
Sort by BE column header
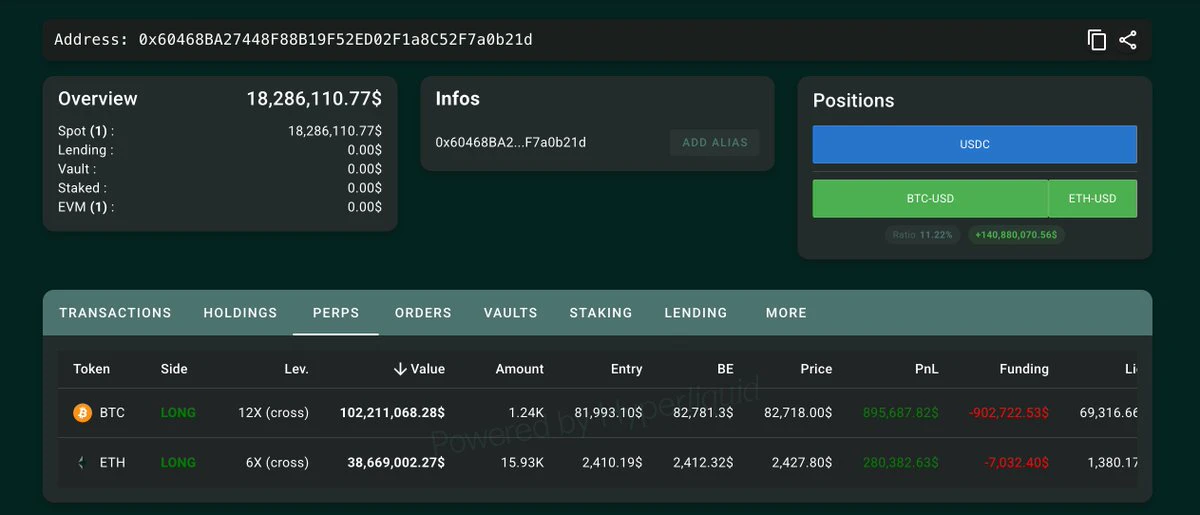pos(725,369)
